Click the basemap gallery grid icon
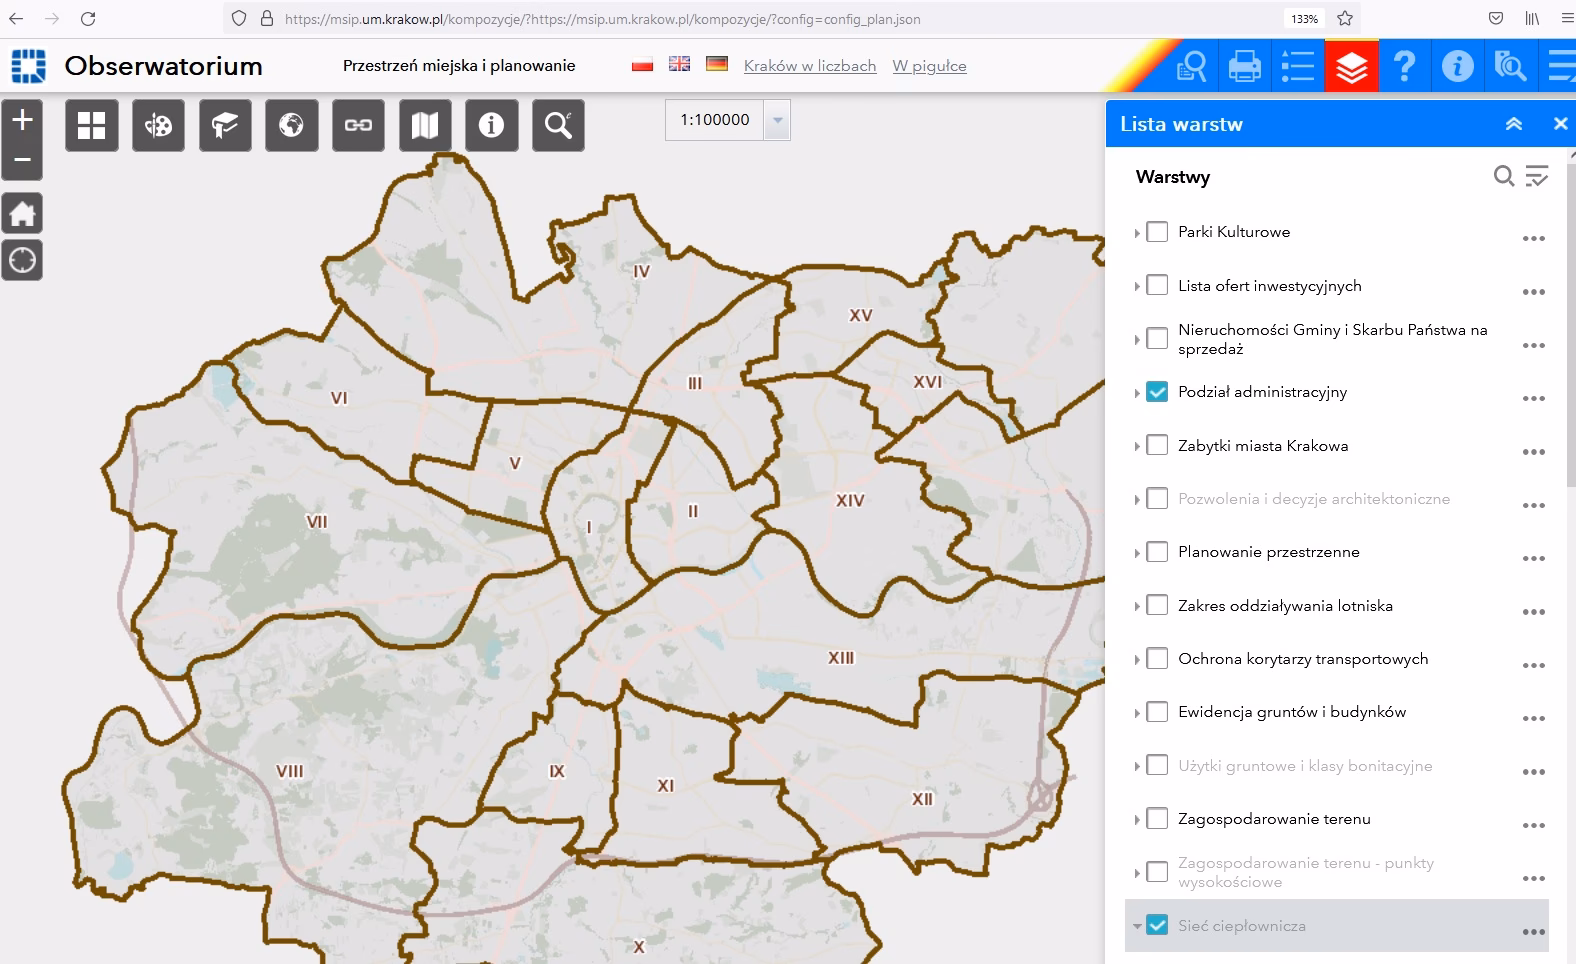1576x964 pixels. click(92, 125)
